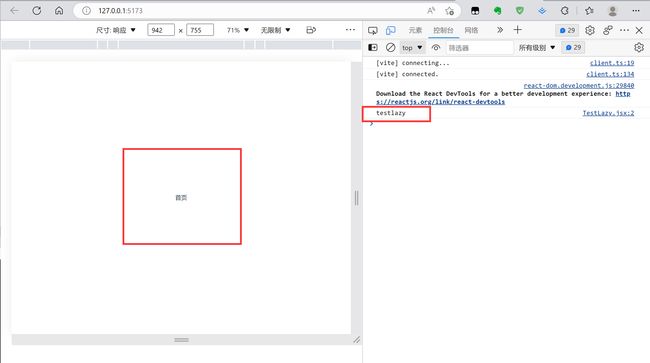The image size is (650, 363).
Task: Open the blue layered extension icon
Action: point(542,11)
